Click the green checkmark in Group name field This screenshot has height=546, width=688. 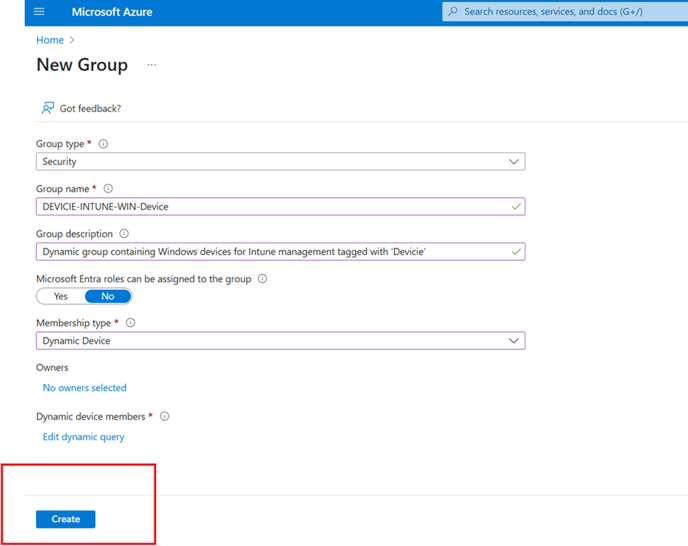click(x=516, y=206)
